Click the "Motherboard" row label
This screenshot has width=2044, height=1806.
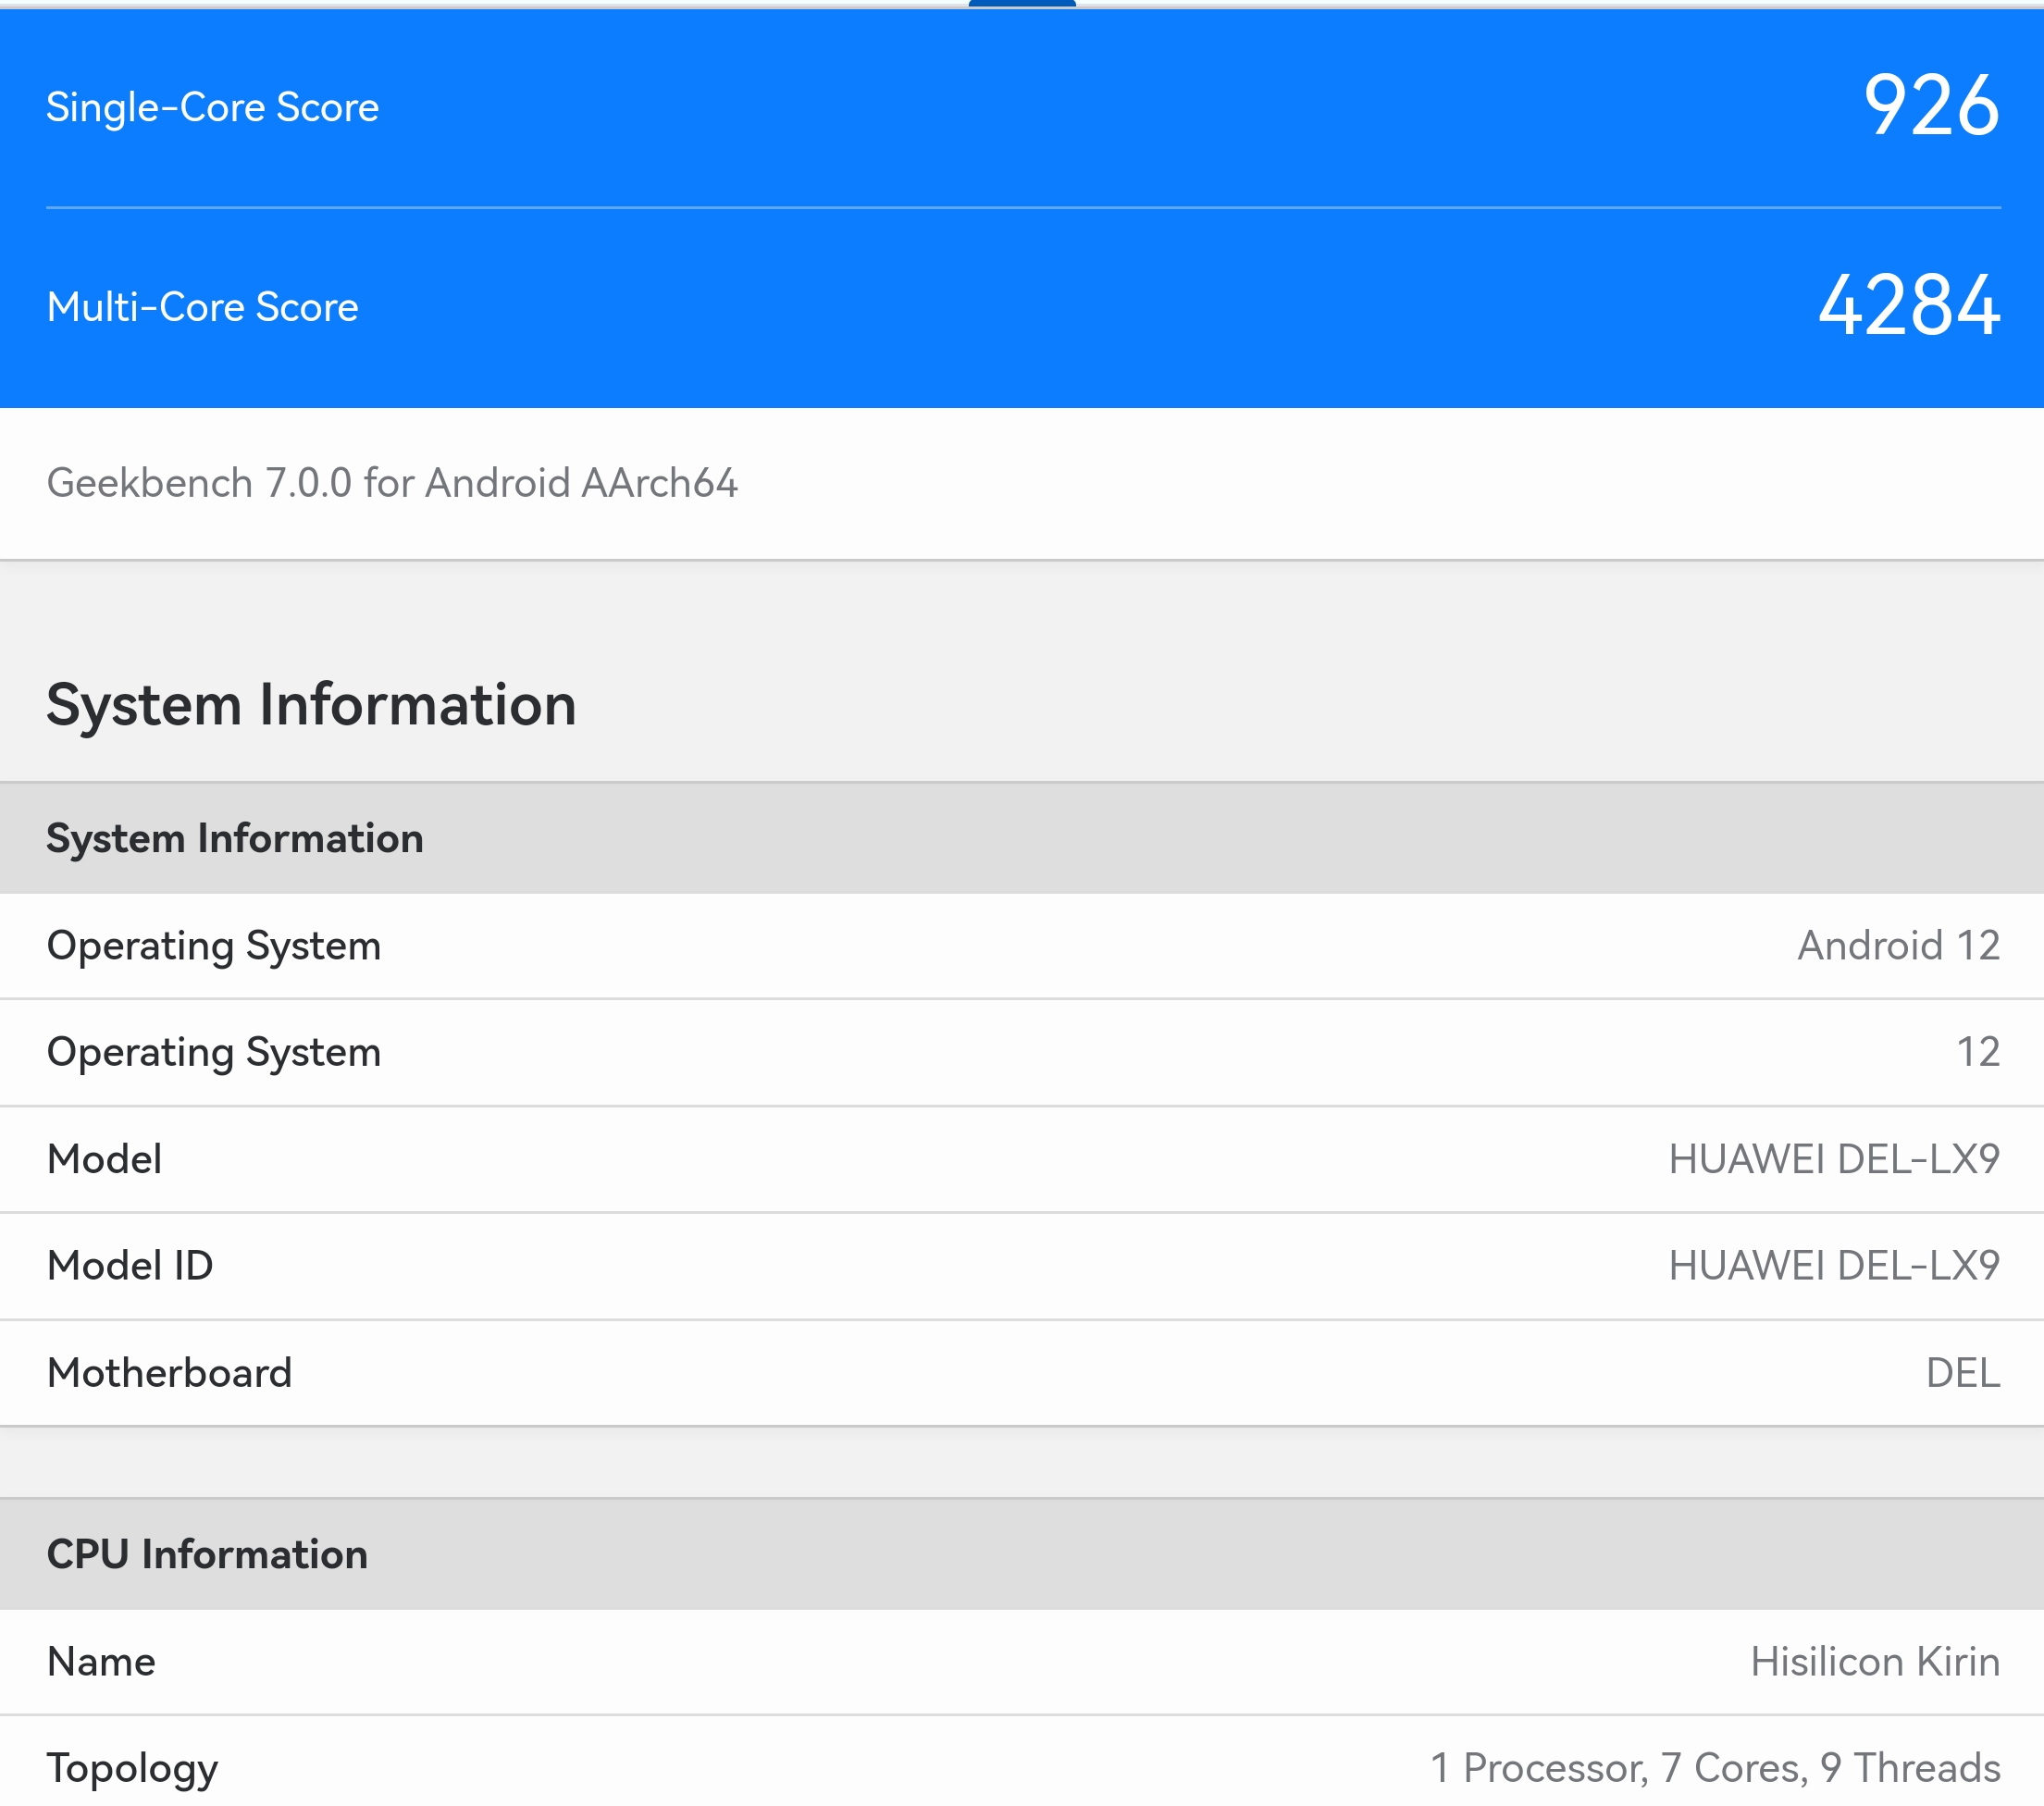(169, 1372)
